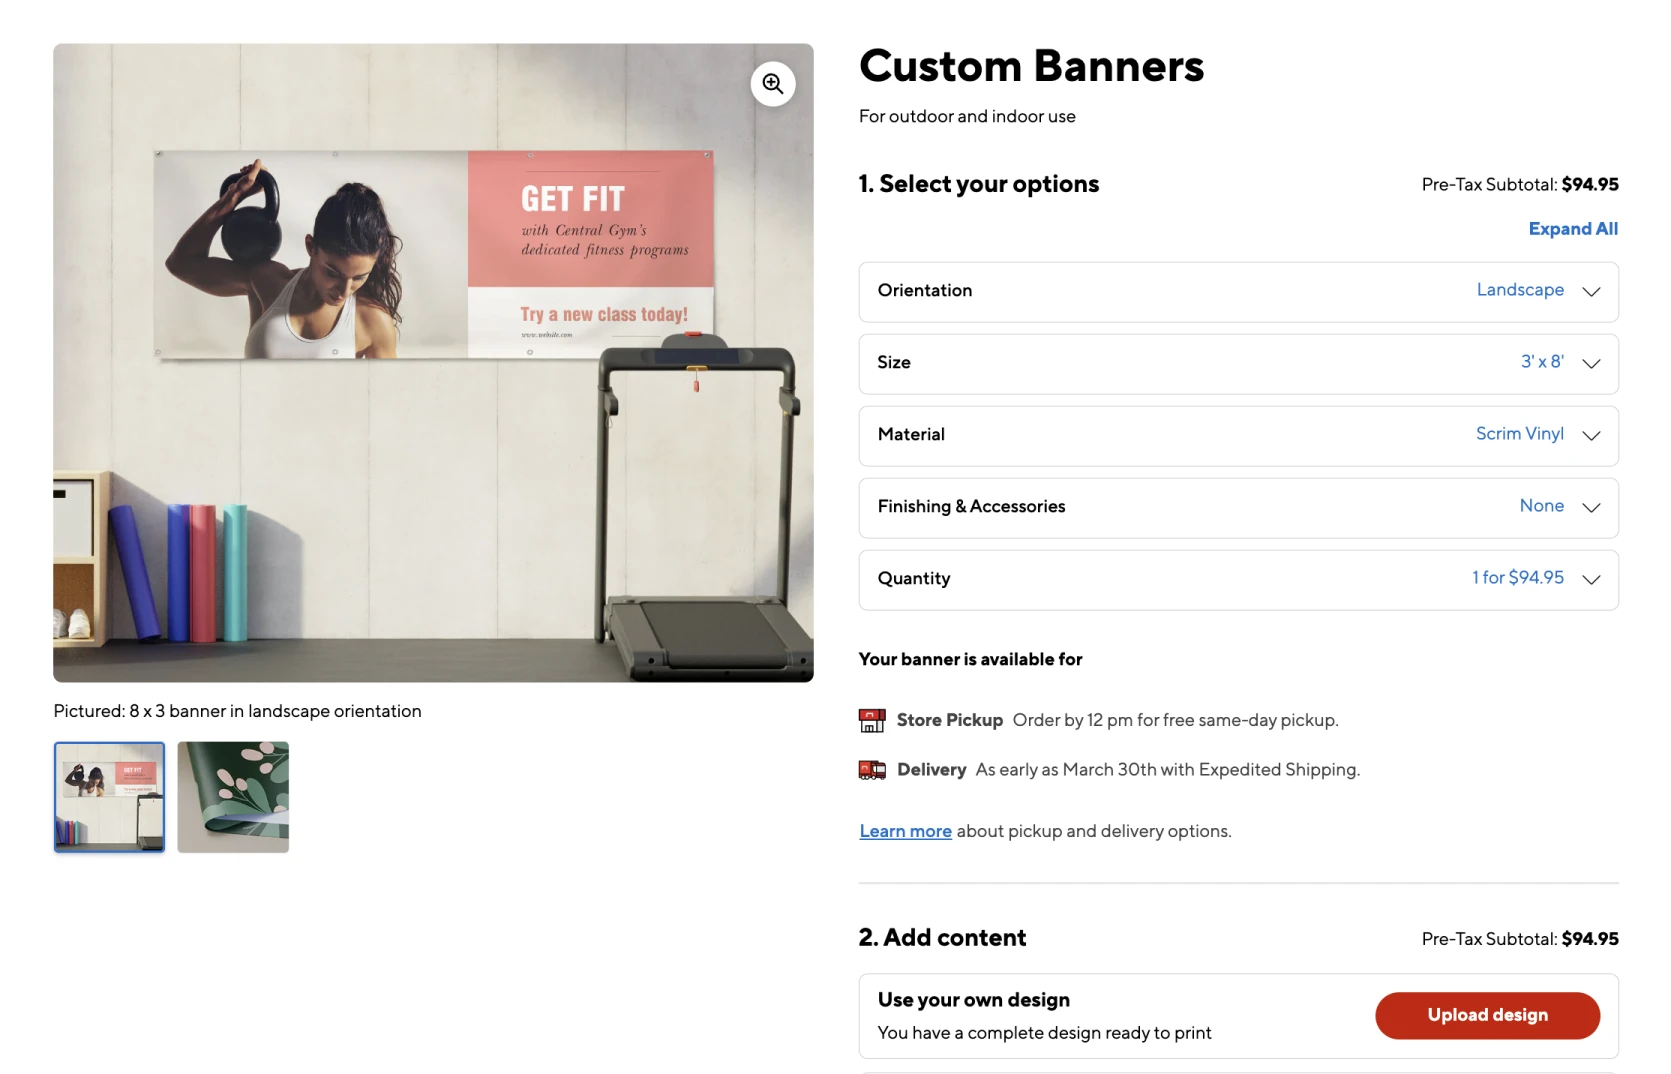Click the Size row chevron arrow

pos(1591,363)
